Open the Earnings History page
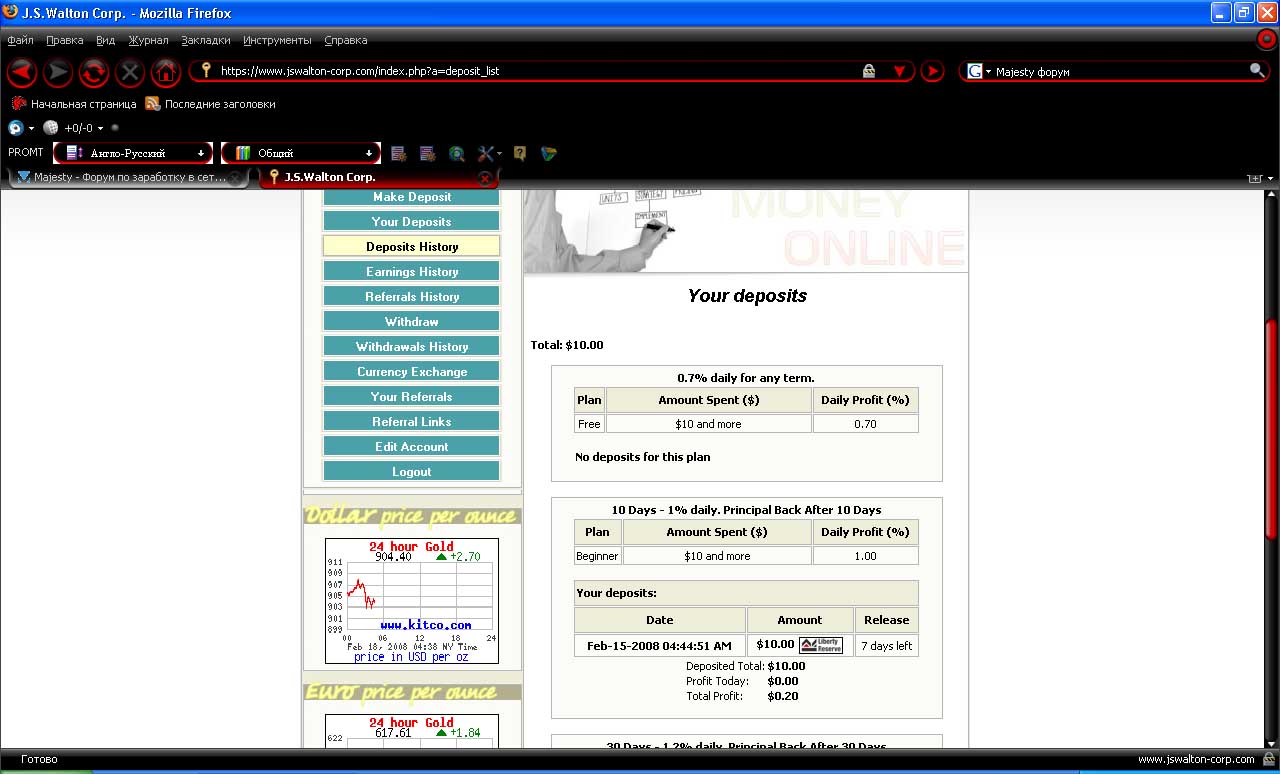 411,271
